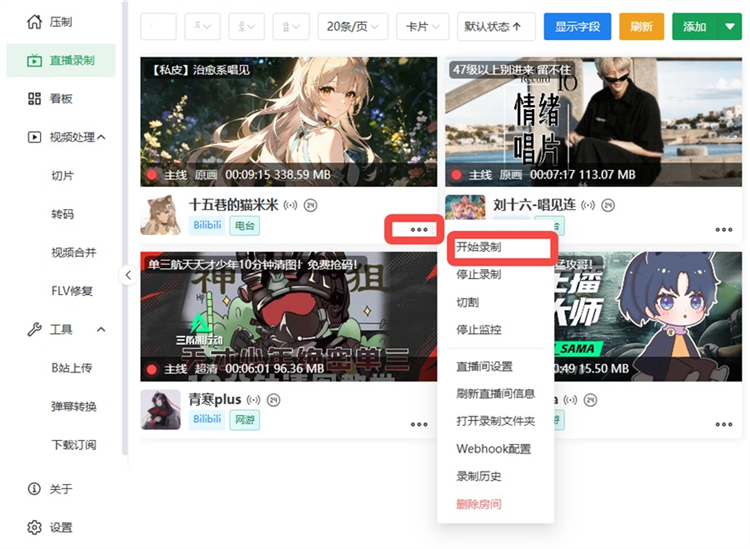
Task: Click the 网游 tag
Action: pyautogui.click(x=244, y=420)
